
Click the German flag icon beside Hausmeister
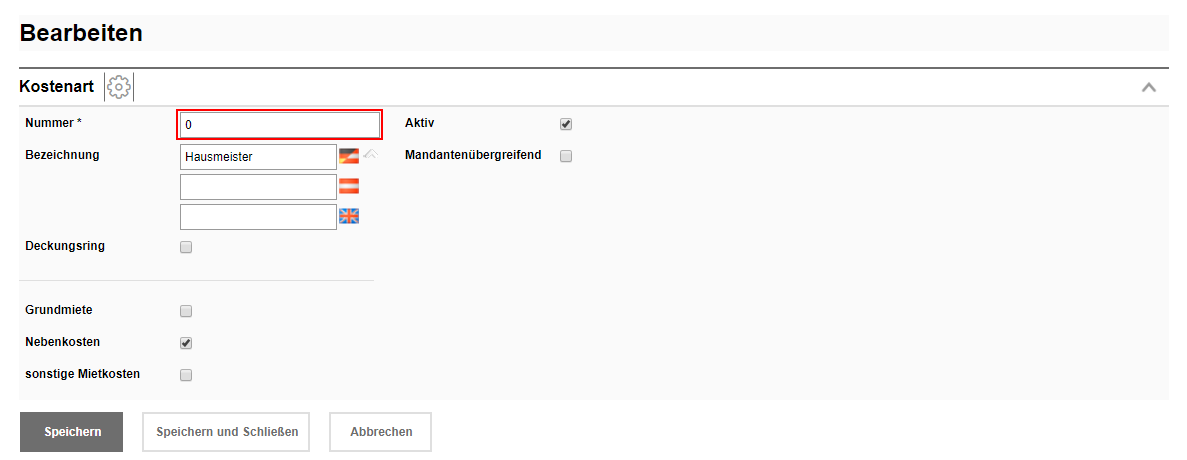(x=348, y=156)
